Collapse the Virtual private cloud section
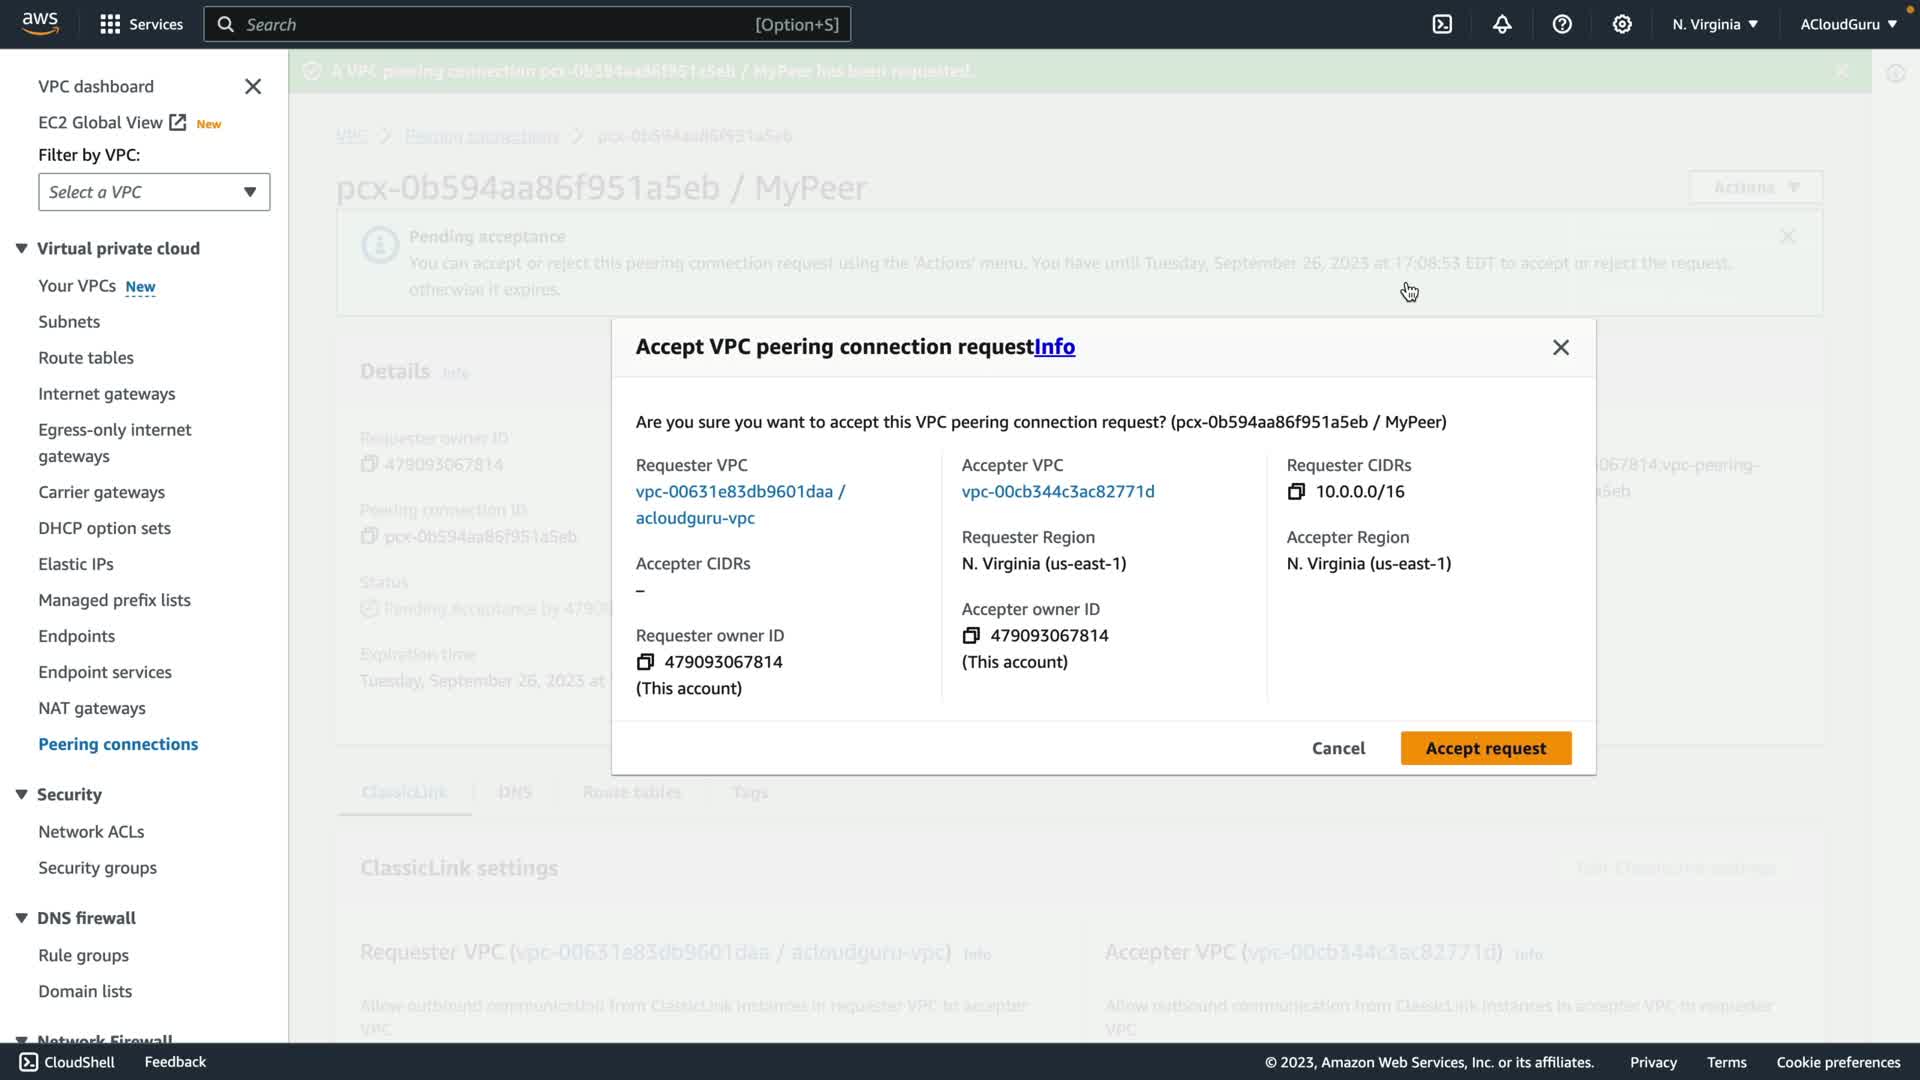 click(21, 248)
